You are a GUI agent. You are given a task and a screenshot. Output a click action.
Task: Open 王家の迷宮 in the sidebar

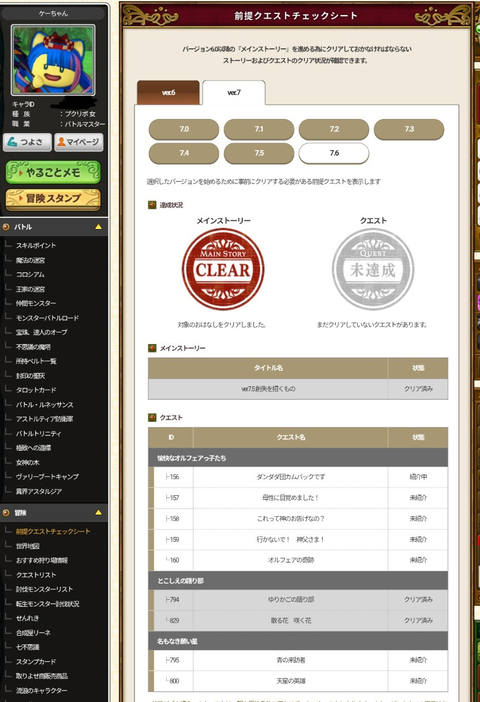[30, 289]
